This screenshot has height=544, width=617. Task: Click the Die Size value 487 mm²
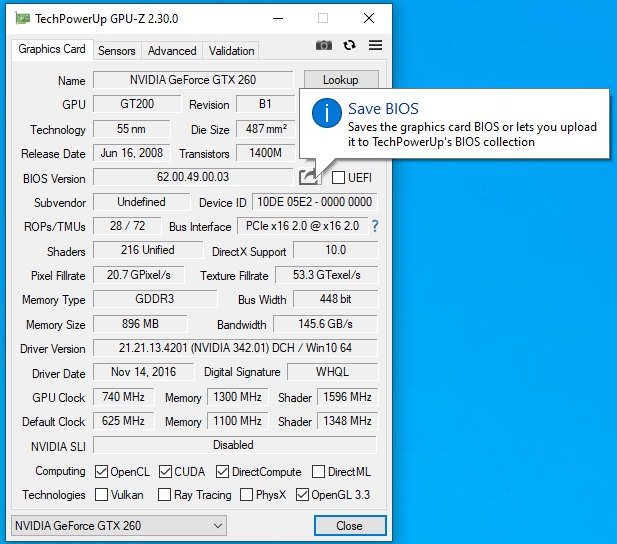266,129
